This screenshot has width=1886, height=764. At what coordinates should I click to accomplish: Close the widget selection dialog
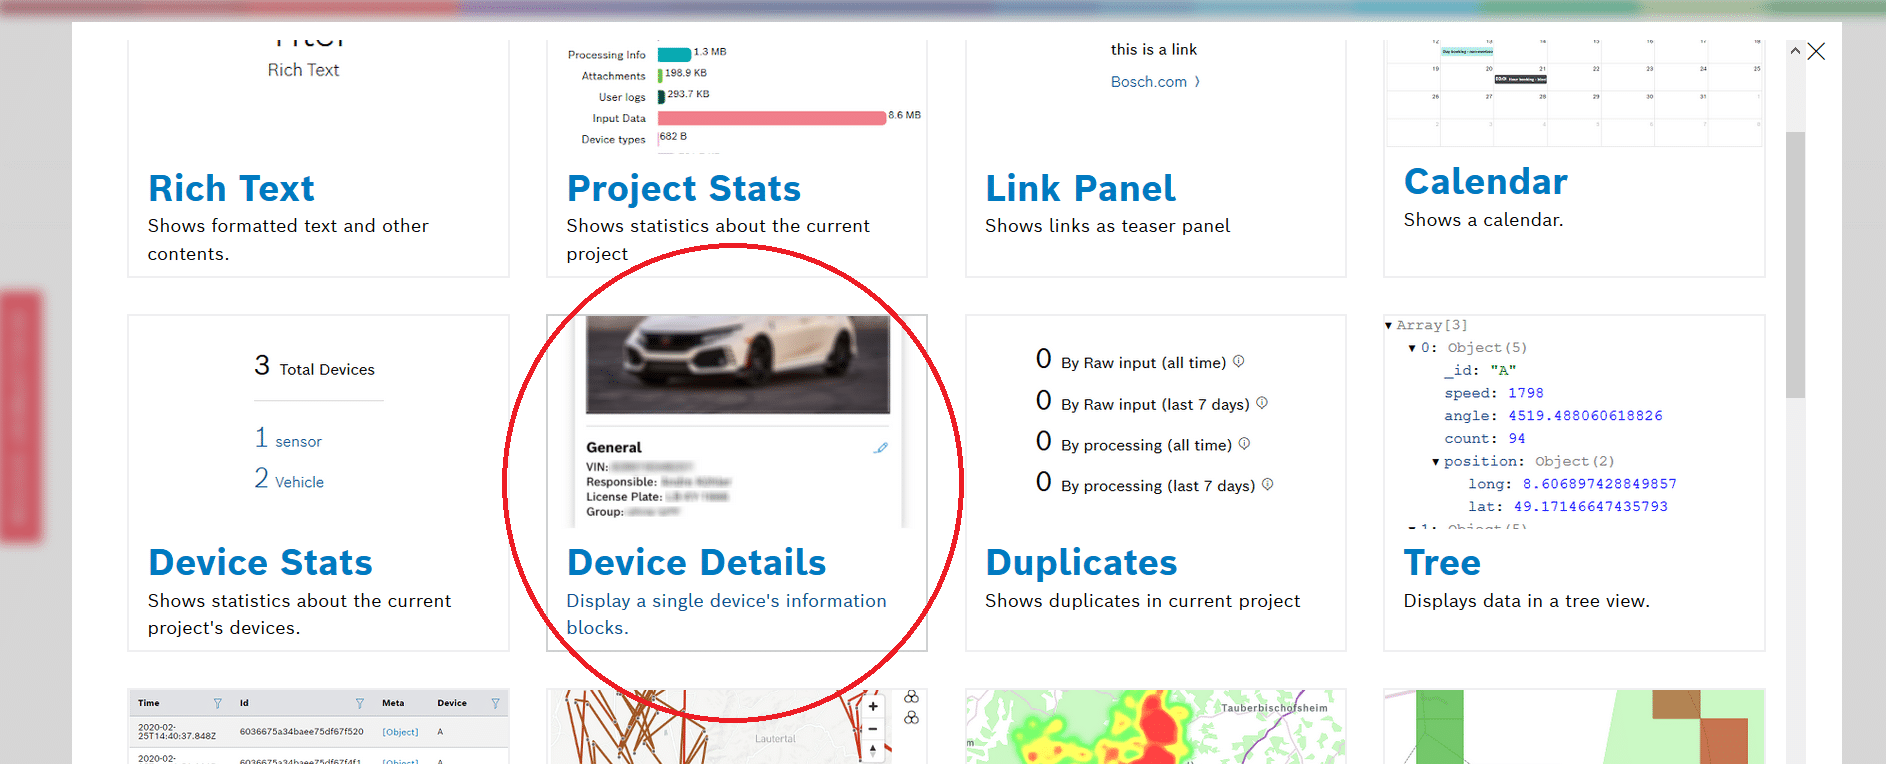(1816, 51)
